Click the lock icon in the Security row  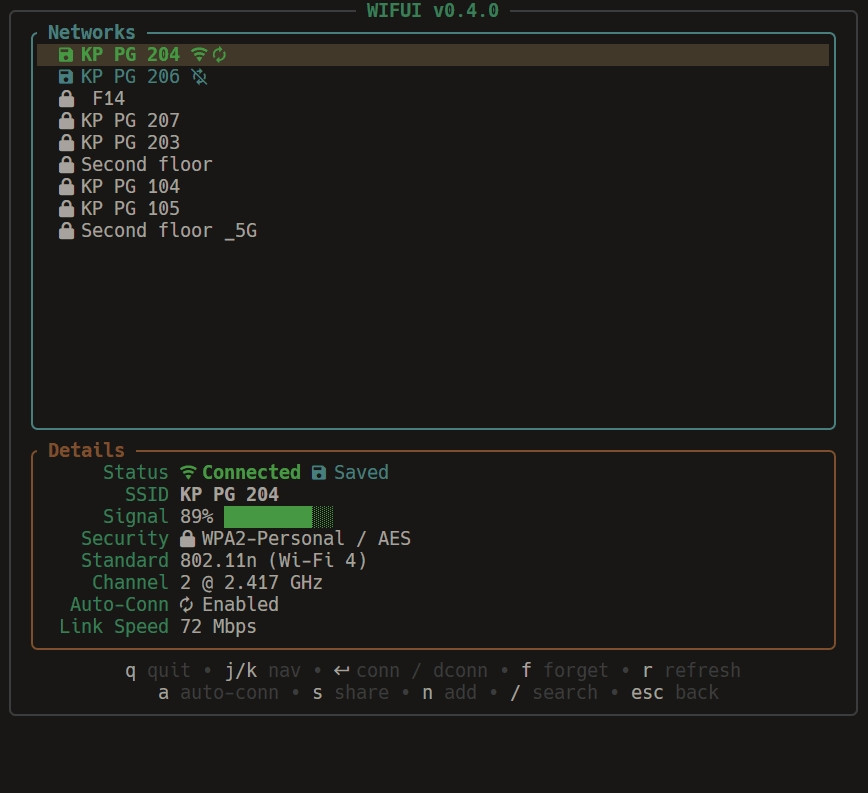tap(187, 539)
